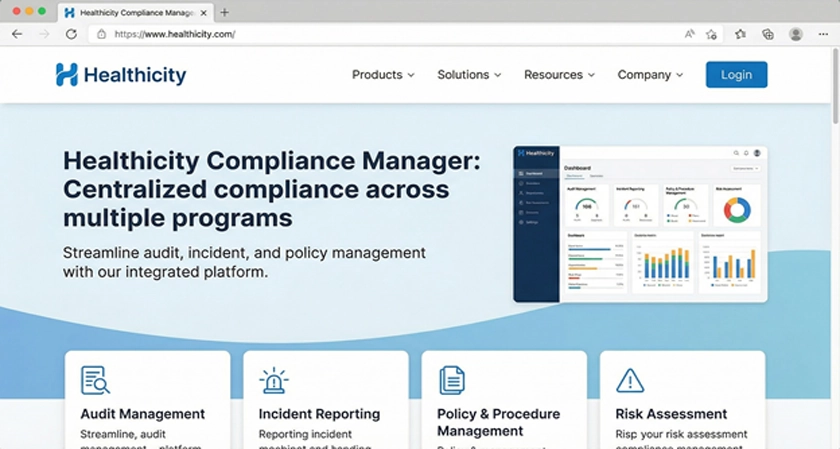The height and width of the screenshot is (449, 840).
Task: Click the read aloud icon in address bar
Action: pos(689,34)
